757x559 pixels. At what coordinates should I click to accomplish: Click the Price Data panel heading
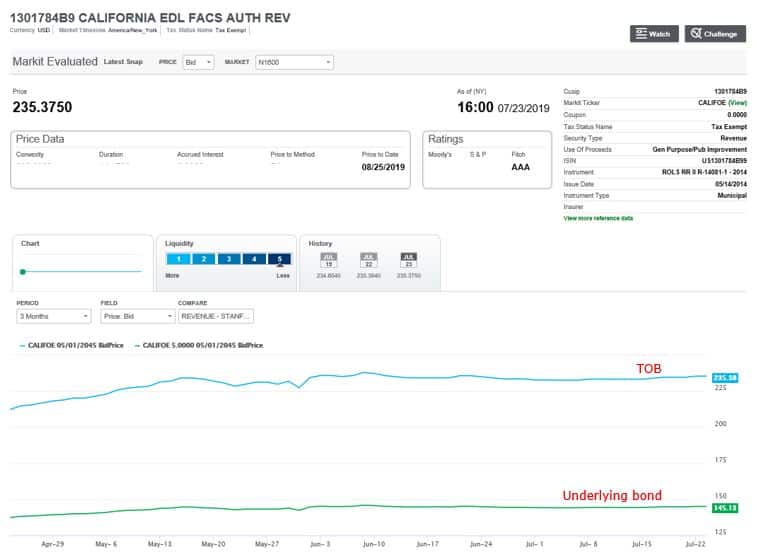[40, 139]
